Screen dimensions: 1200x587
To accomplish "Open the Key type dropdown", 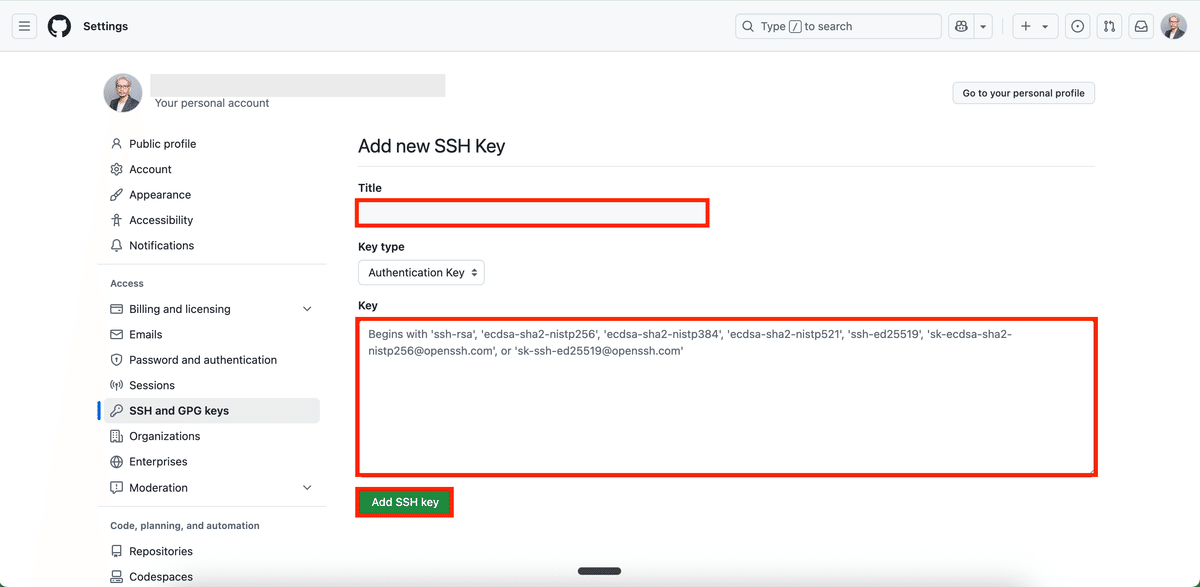I will (421, 272).
